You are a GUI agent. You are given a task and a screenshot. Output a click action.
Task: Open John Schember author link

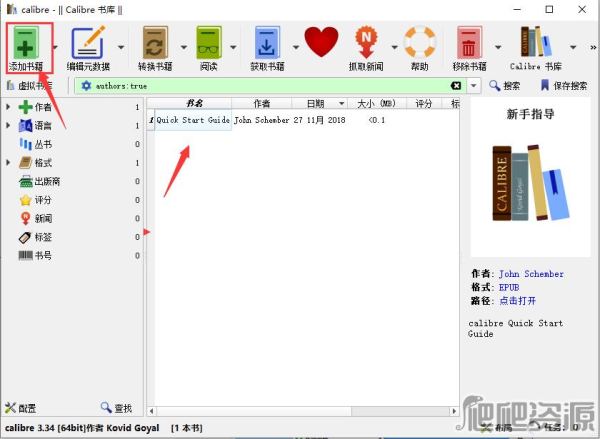(531, 274)
